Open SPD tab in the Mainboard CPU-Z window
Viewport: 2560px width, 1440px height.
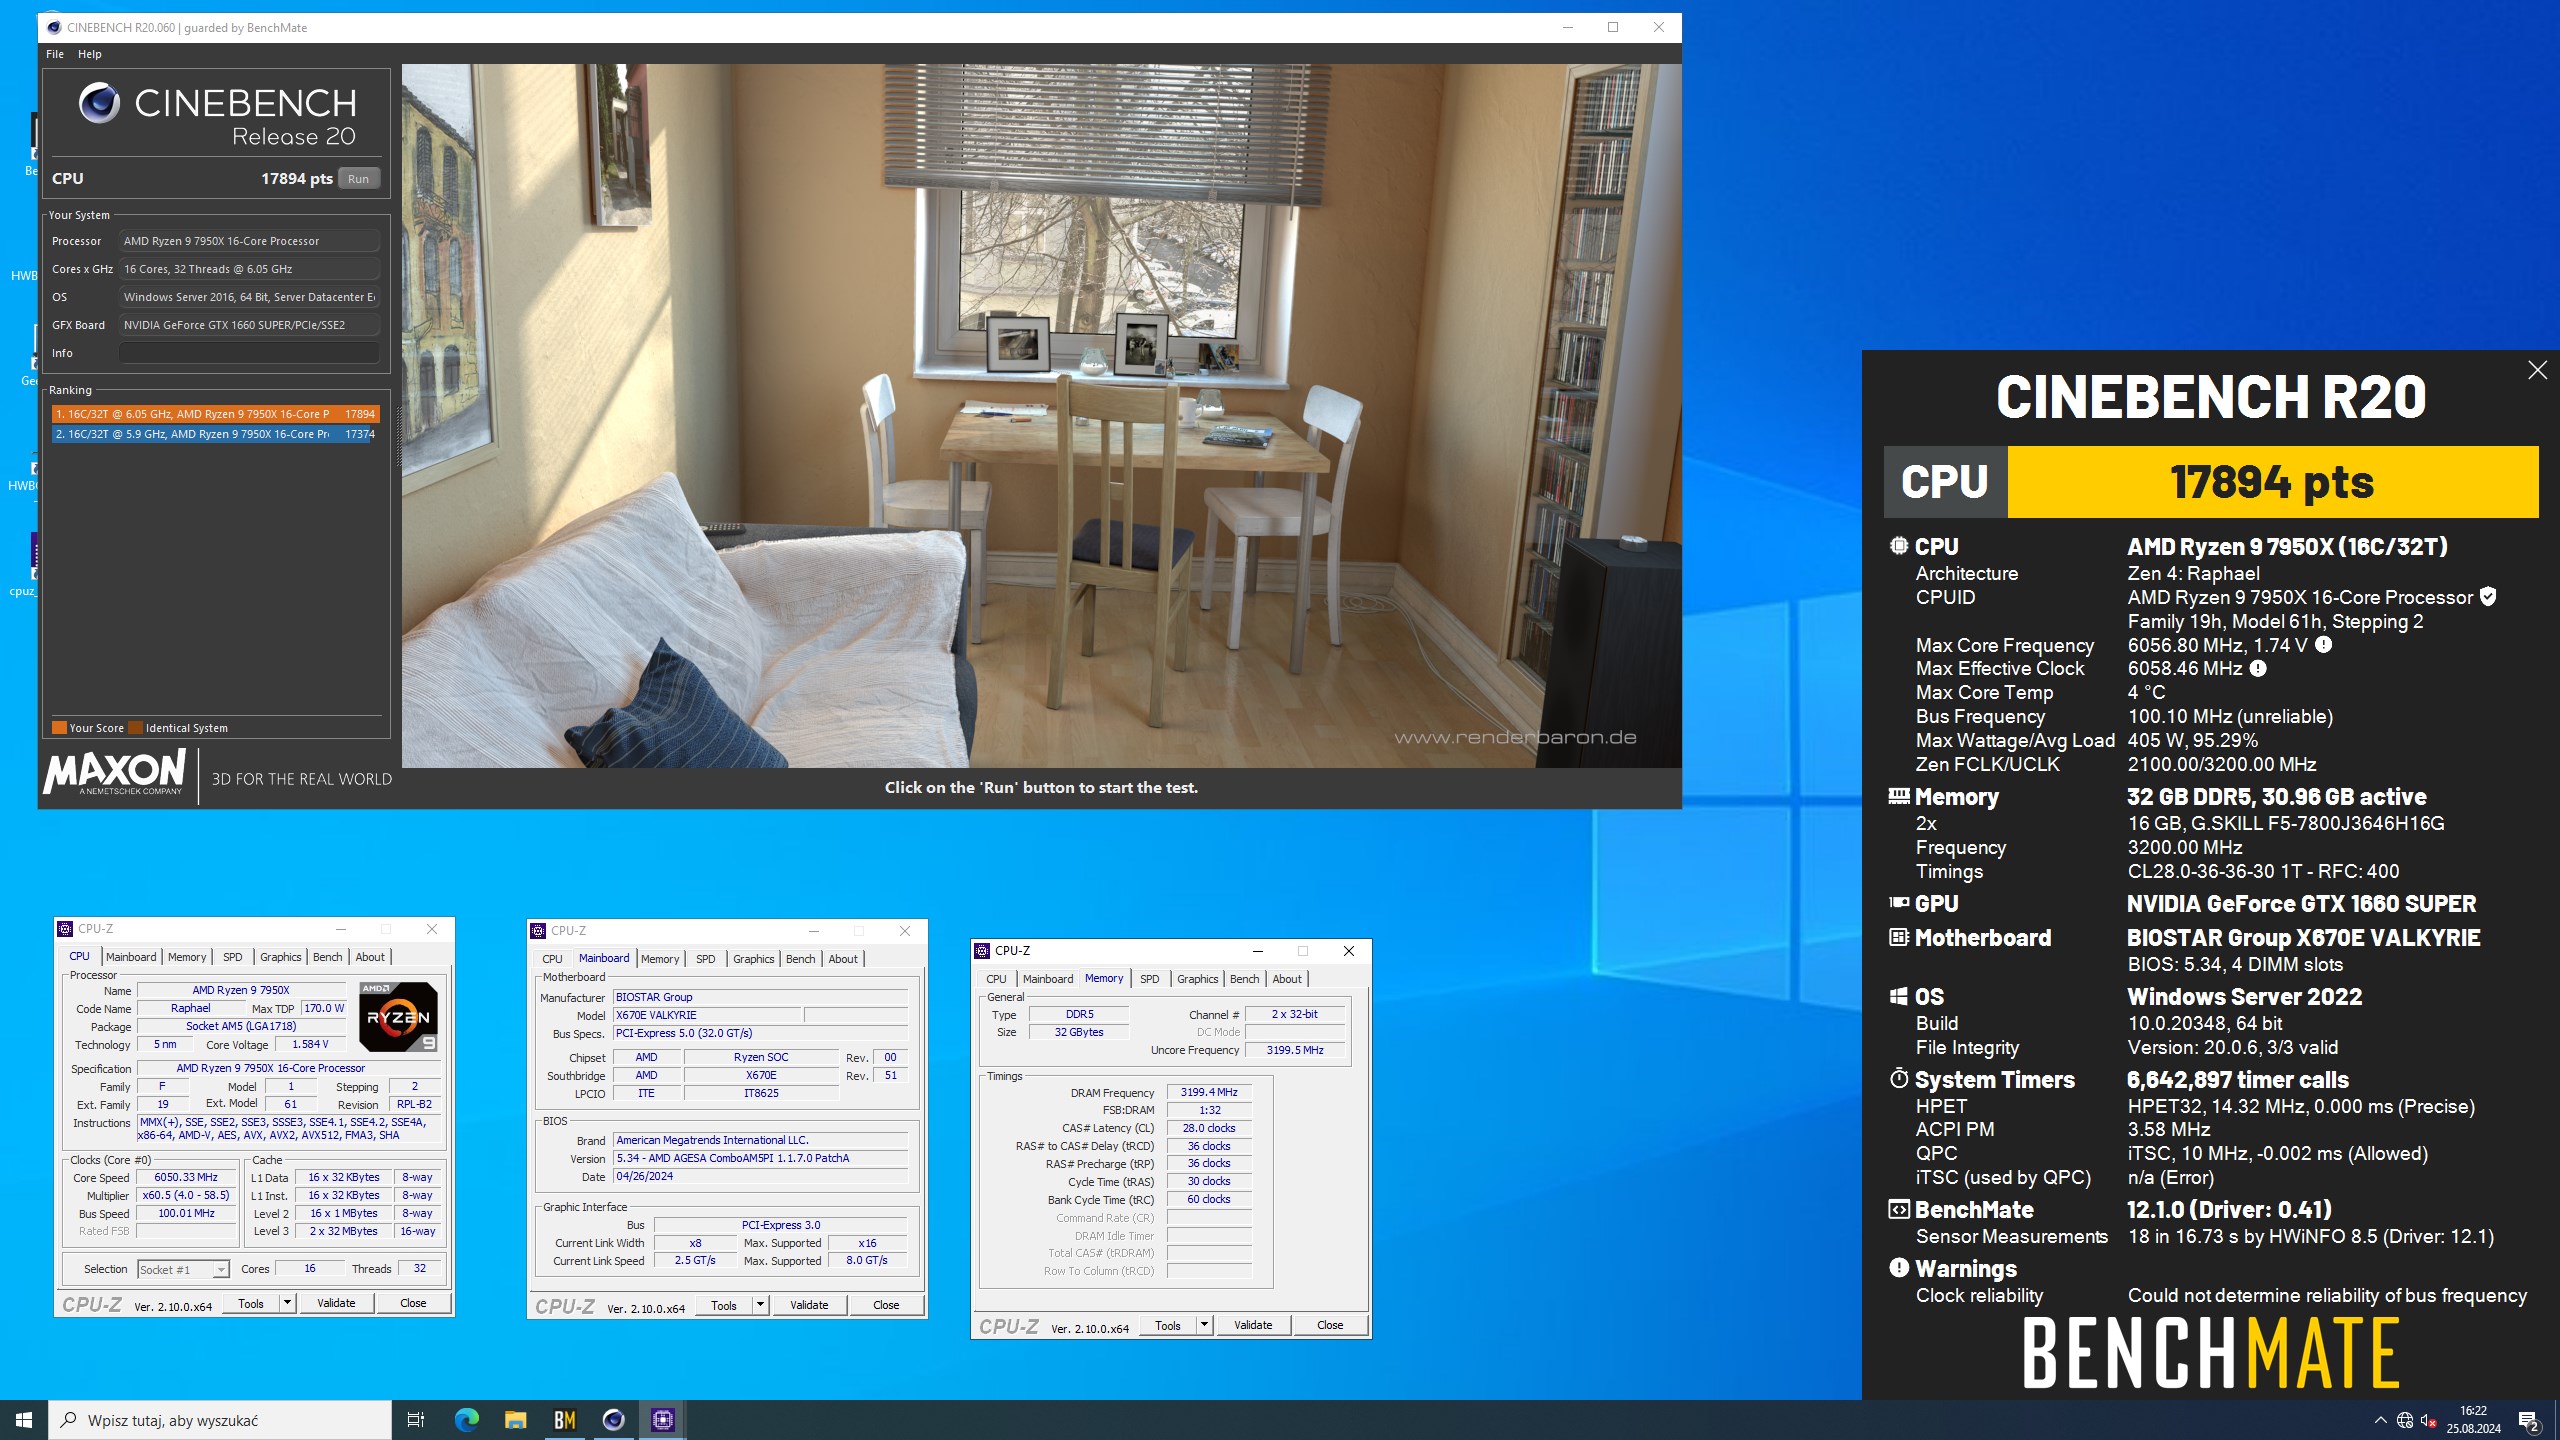coord(706,959)
